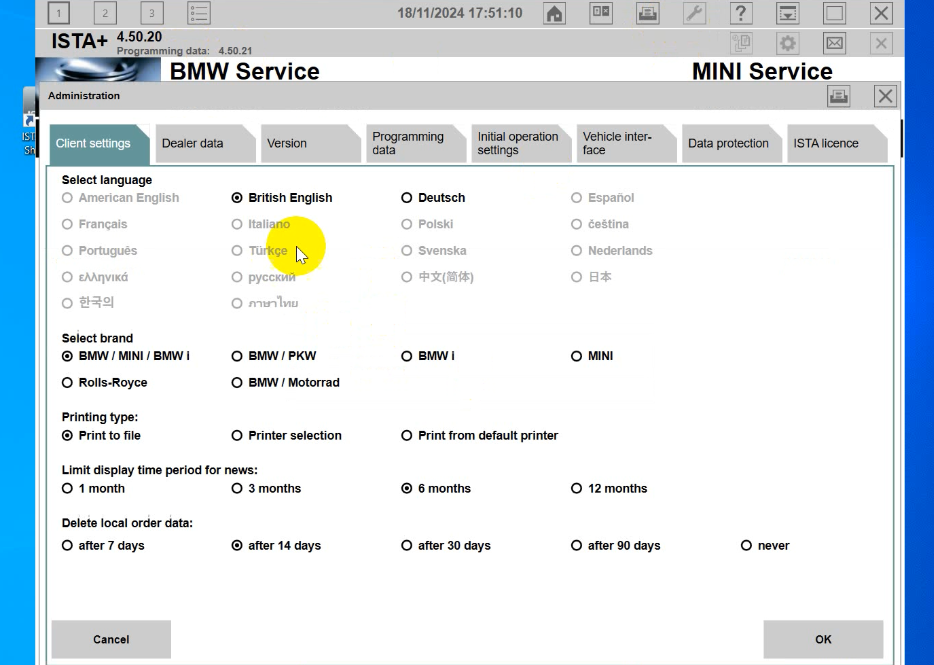This screenshot has height=665, width=934.
Task: Close the Administration dialog
Action: [x=885, y=96]
